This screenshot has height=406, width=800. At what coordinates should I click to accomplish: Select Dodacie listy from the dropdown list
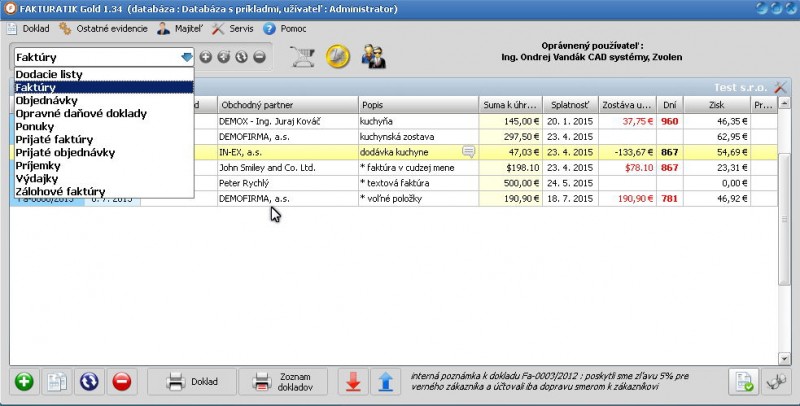[104, 74]
